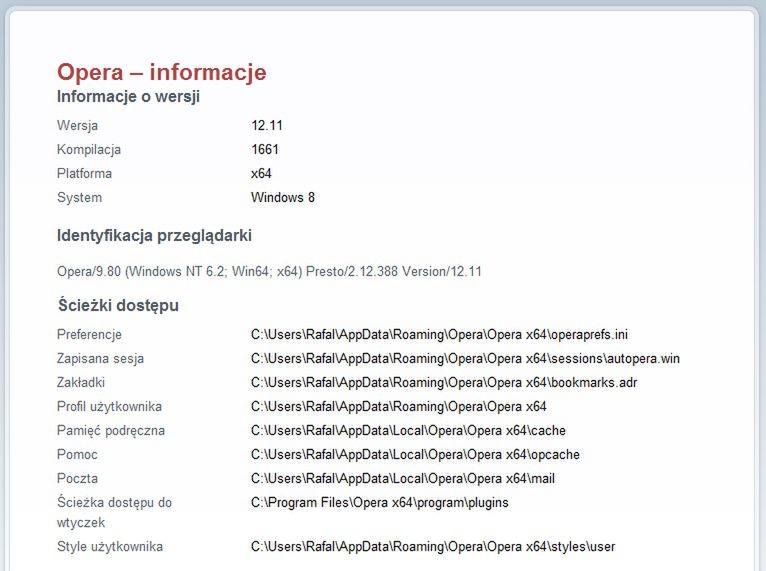Screen dimensions: 766x571
Task: Select platform value x64
Action: point(261,173)
